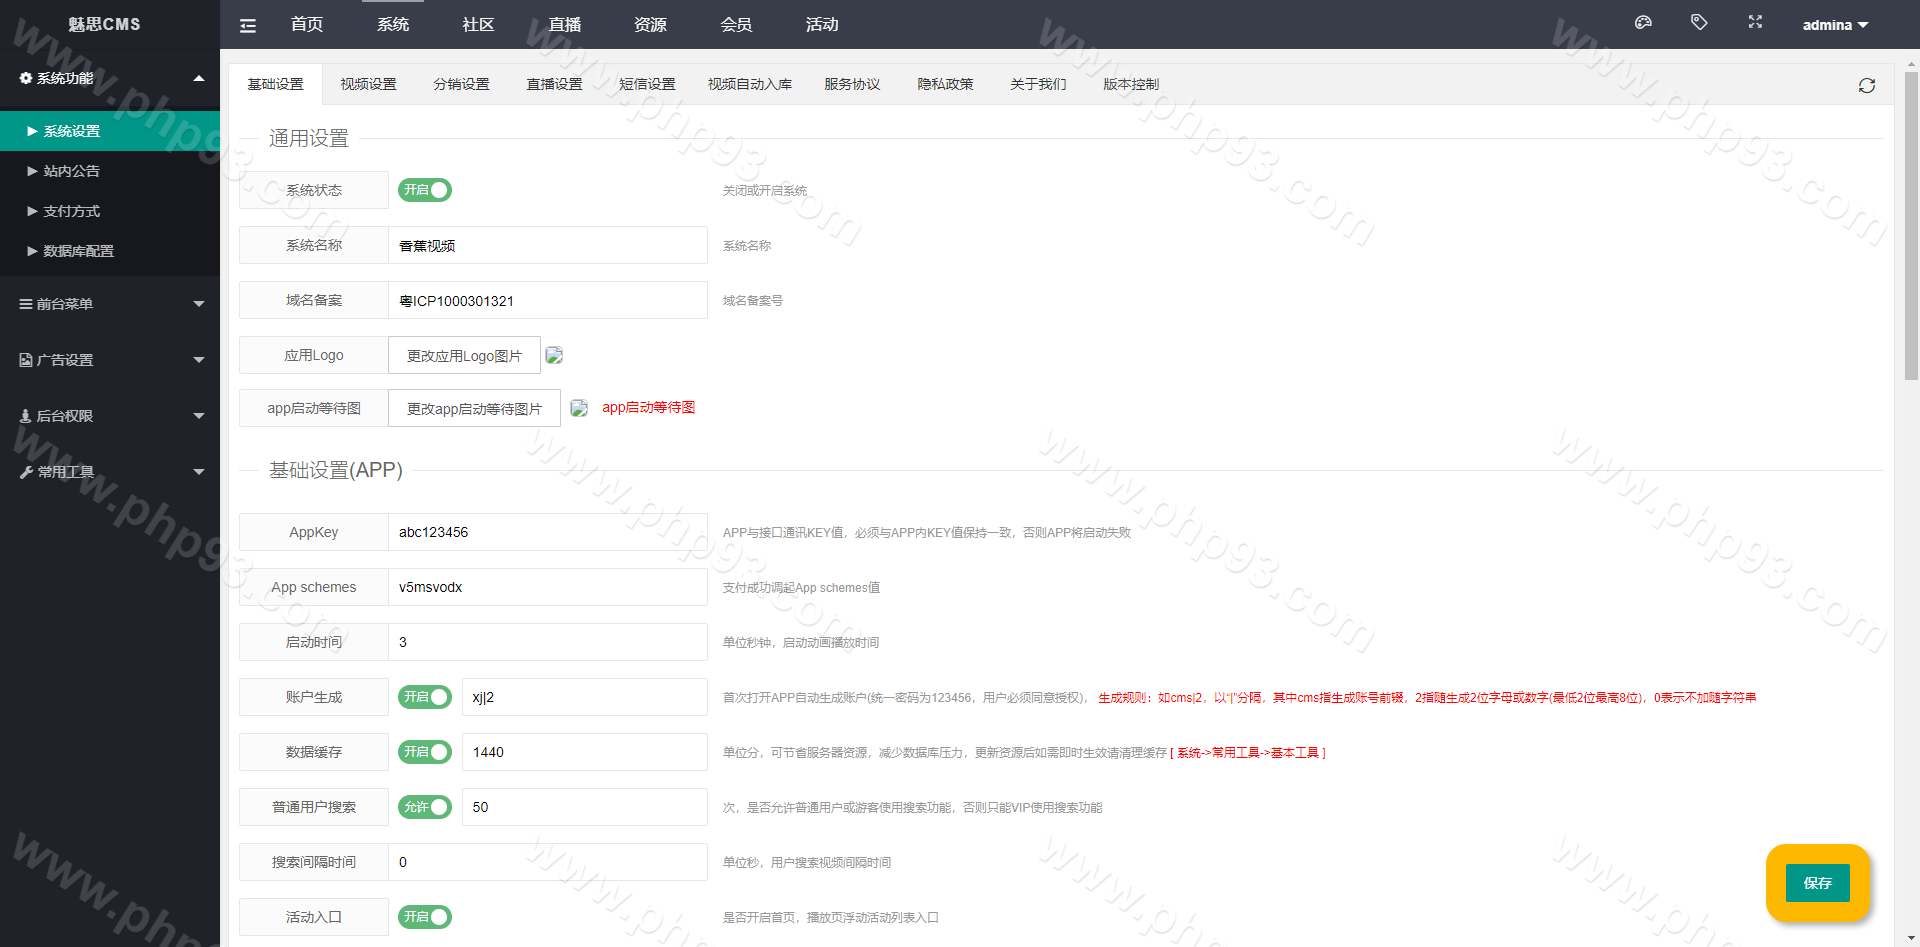This screenshot has width=1920, height=947.
Task: Click the 保存 save button
Action: 1817,883
